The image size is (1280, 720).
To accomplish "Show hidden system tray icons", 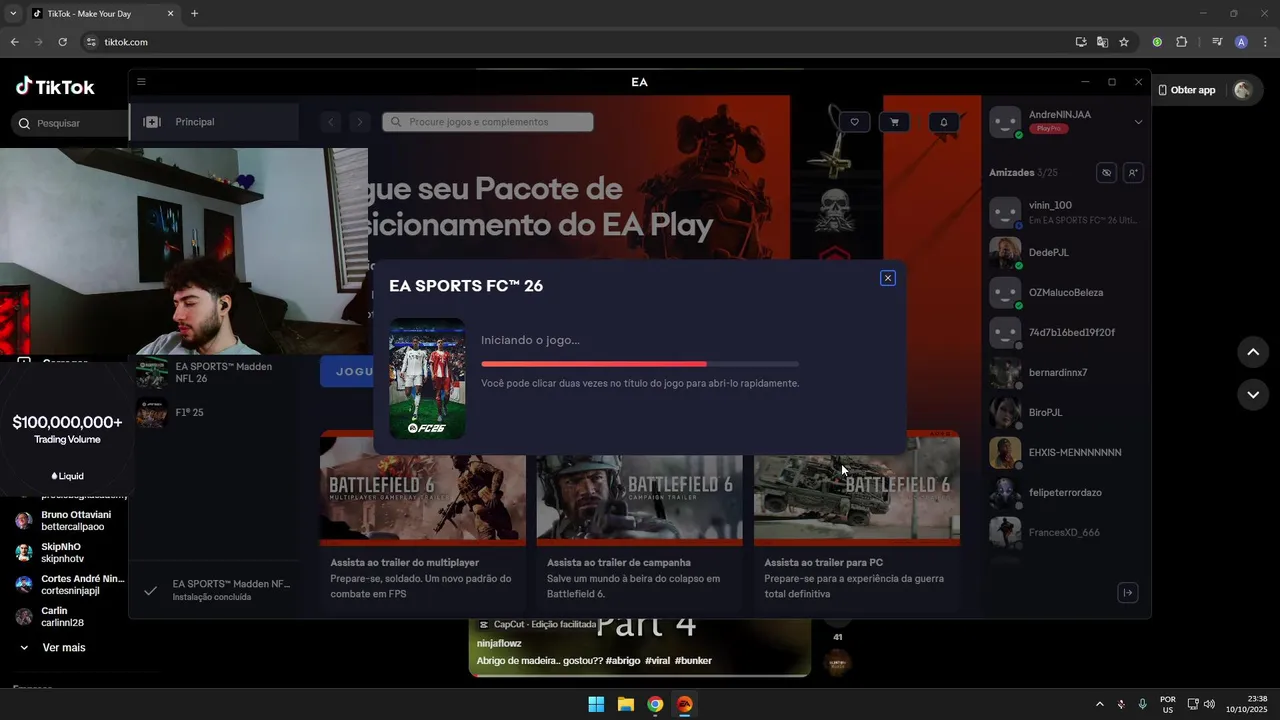I will 1100,704.
